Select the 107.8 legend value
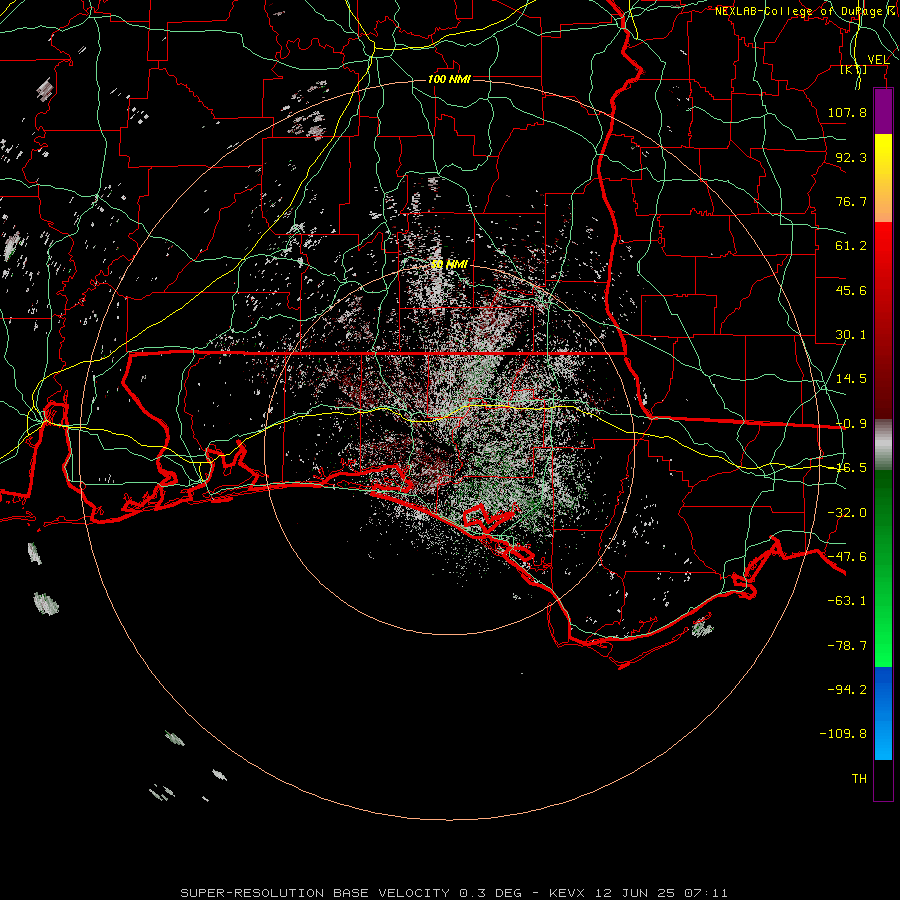 click(847, 112)
